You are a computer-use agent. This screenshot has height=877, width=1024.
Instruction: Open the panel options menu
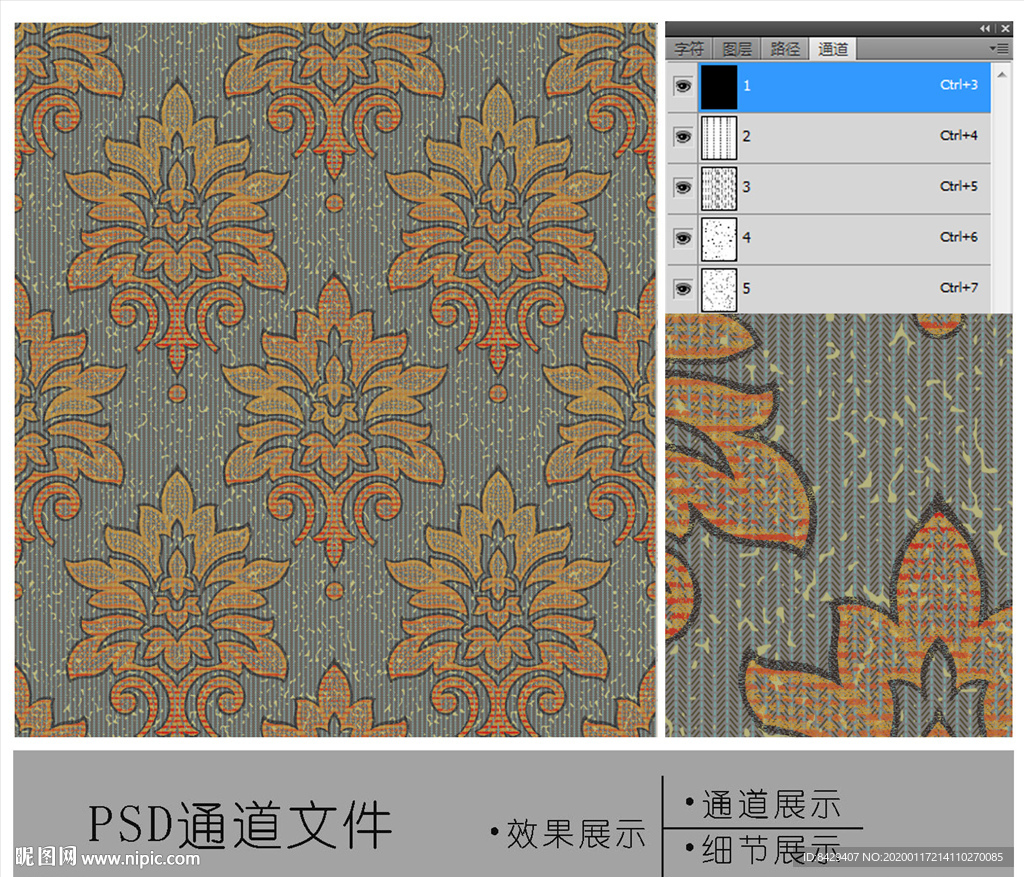coord(999,48)
